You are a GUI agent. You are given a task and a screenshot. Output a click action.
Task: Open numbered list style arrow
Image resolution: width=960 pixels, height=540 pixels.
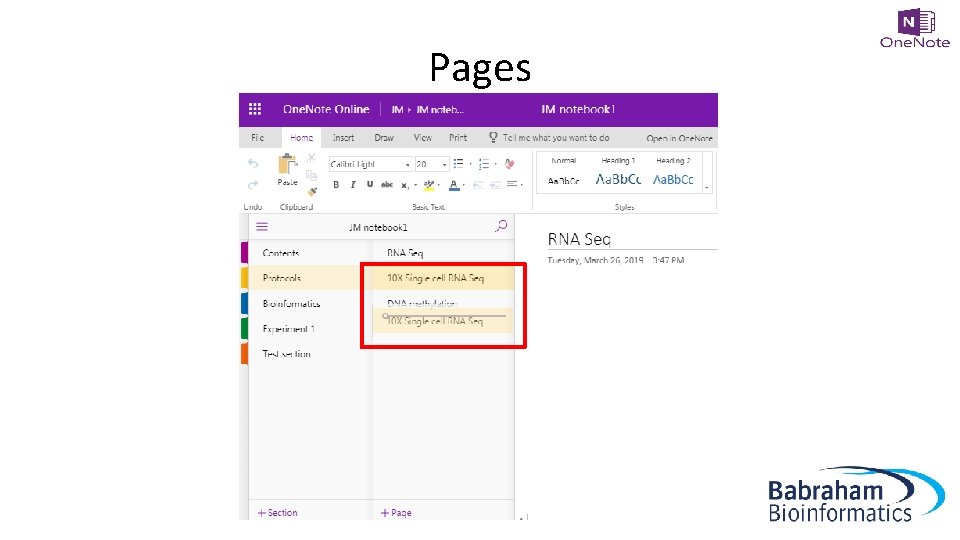point(495,164)
